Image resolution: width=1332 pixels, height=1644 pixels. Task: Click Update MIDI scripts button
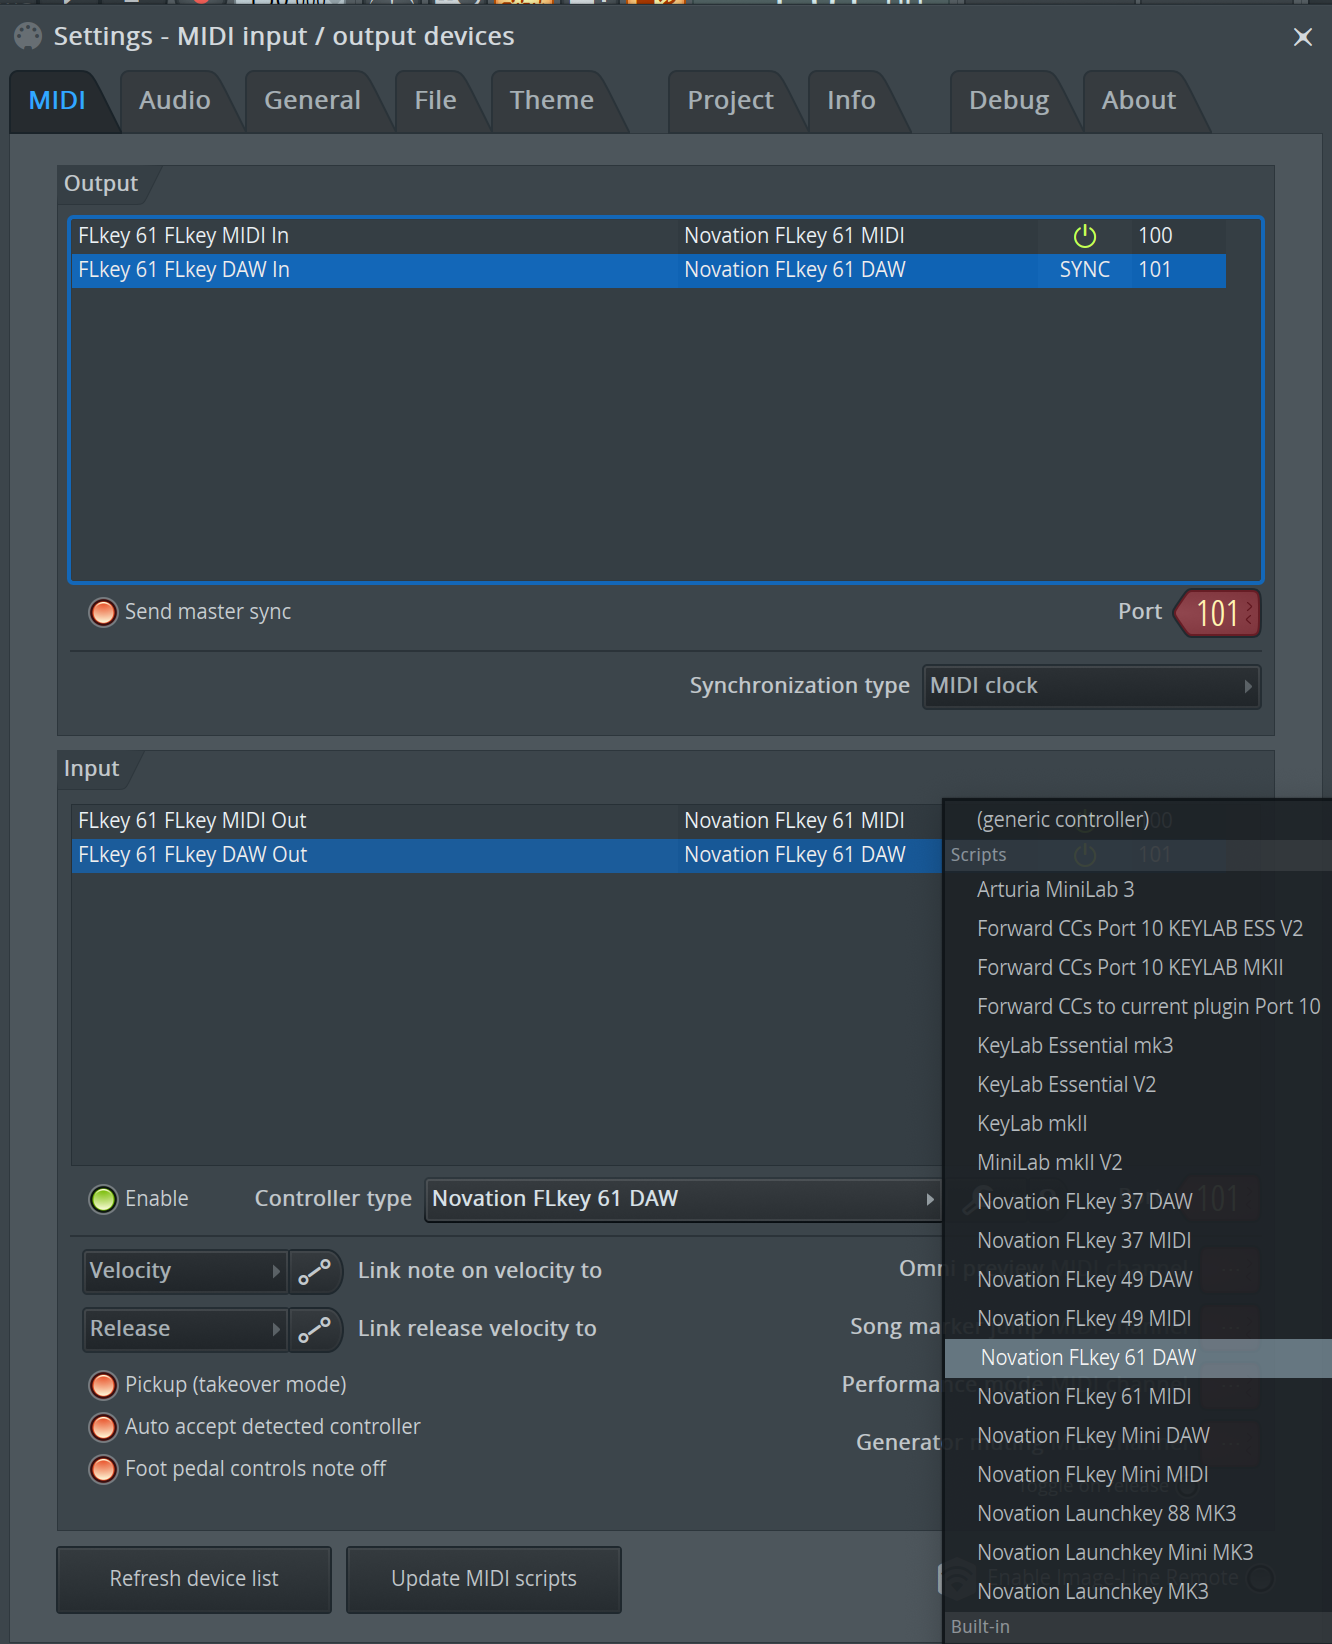[484, 1579]
